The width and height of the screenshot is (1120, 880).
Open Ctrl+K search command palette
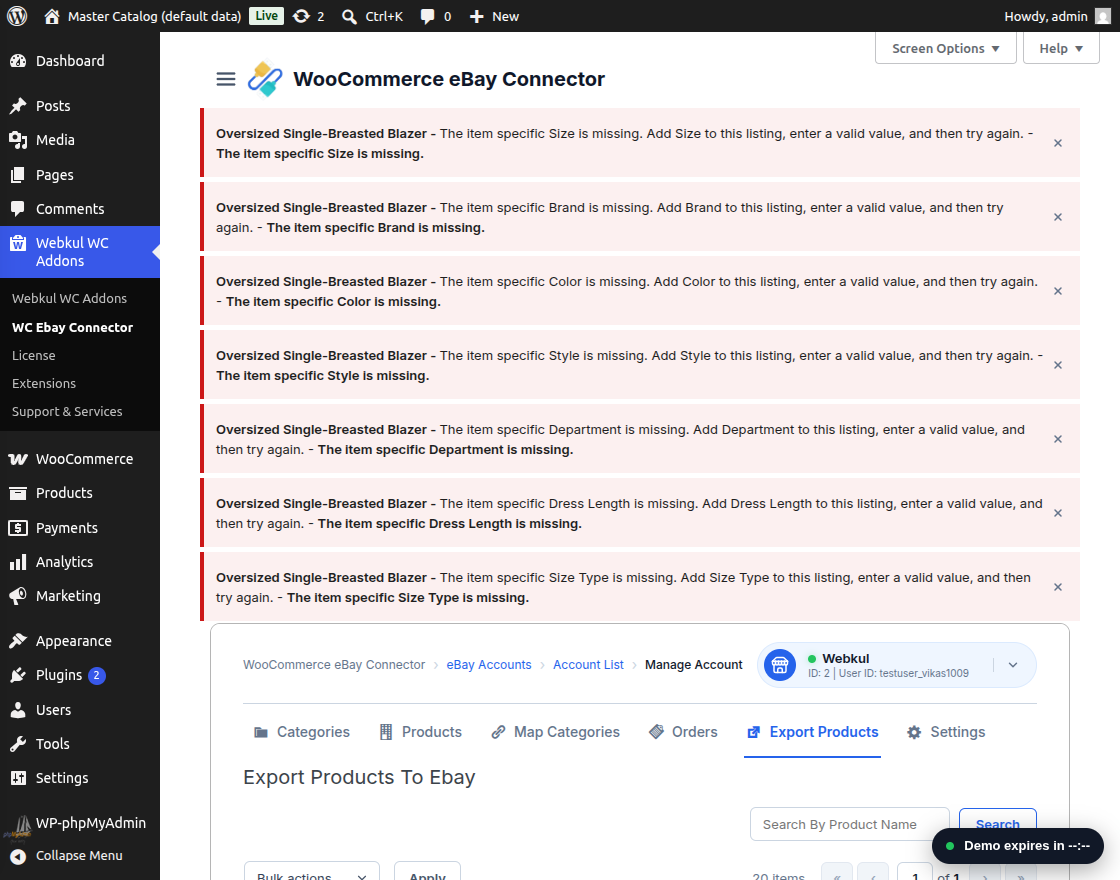click(372, 16)
